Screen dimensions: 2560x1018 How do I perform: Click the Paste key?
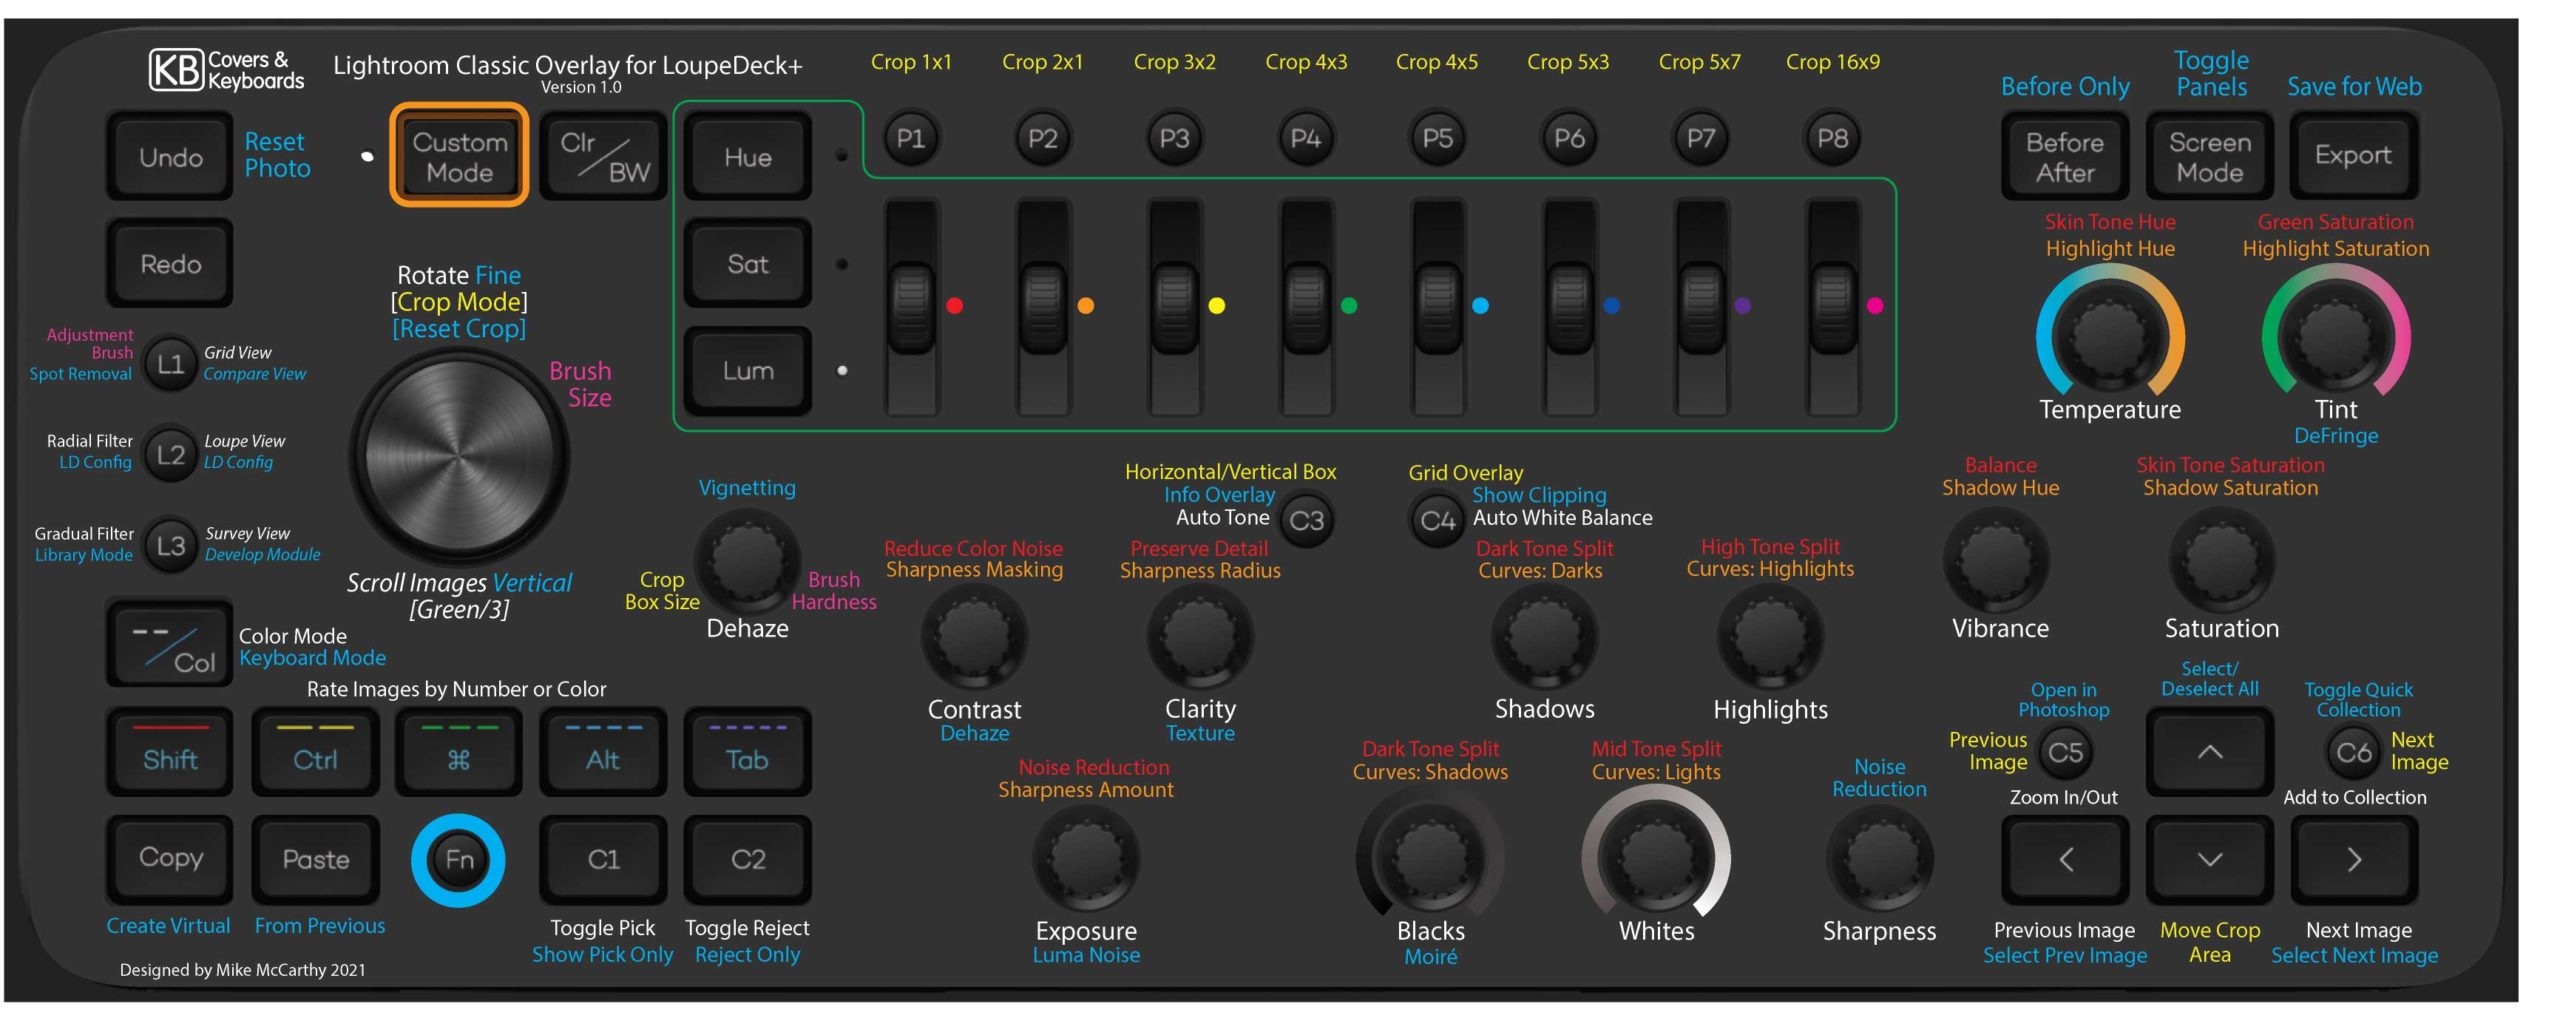click(314, 859)
